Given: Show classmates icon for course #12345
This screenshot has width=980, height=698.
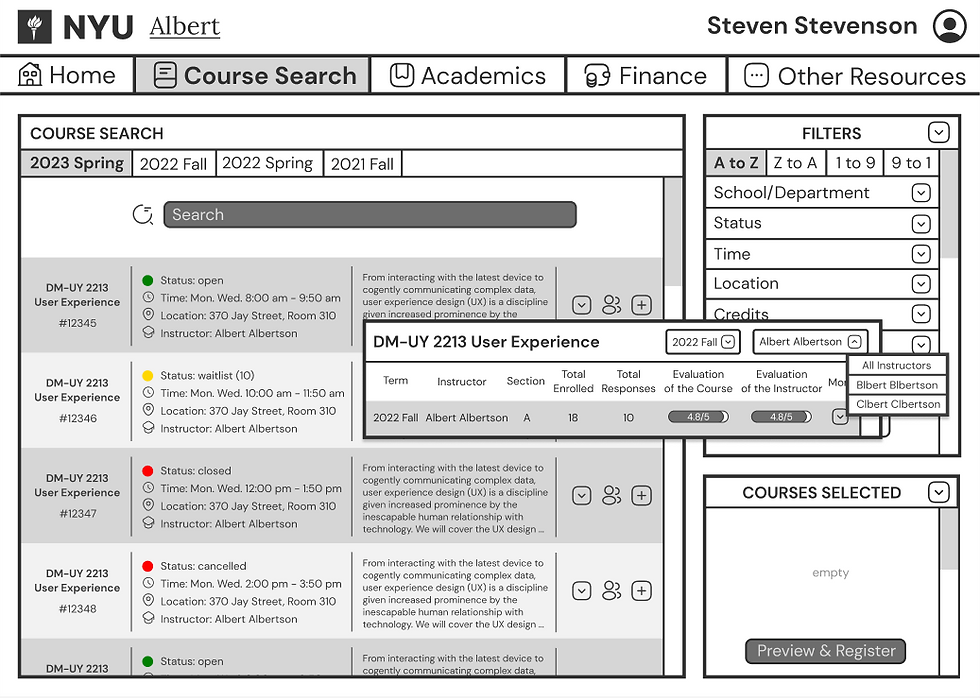Looking at the screenshot, I should click(612, 305).
